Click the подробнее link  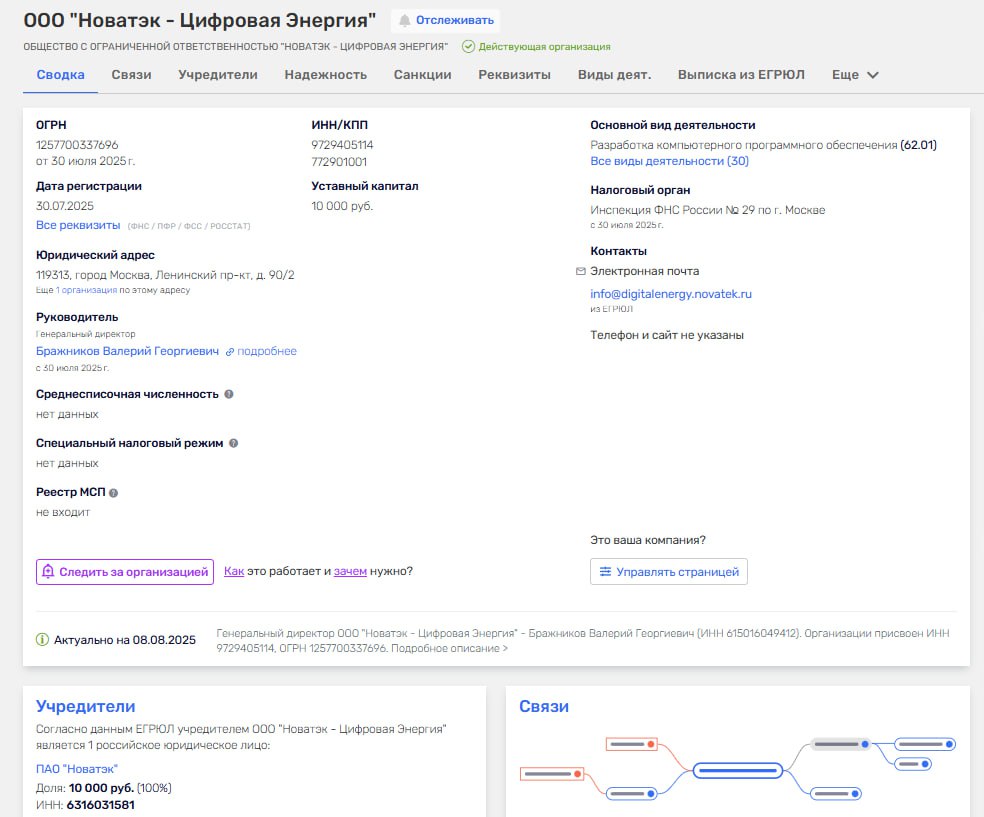coord(267,351)
